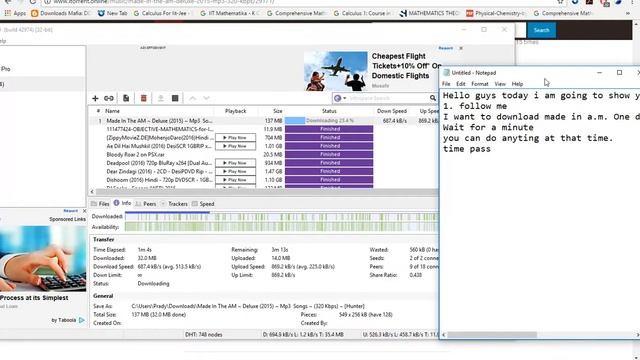640x360 pixels.
Task: Open the Notepad File menu
Action: click(x=446, y=84)
